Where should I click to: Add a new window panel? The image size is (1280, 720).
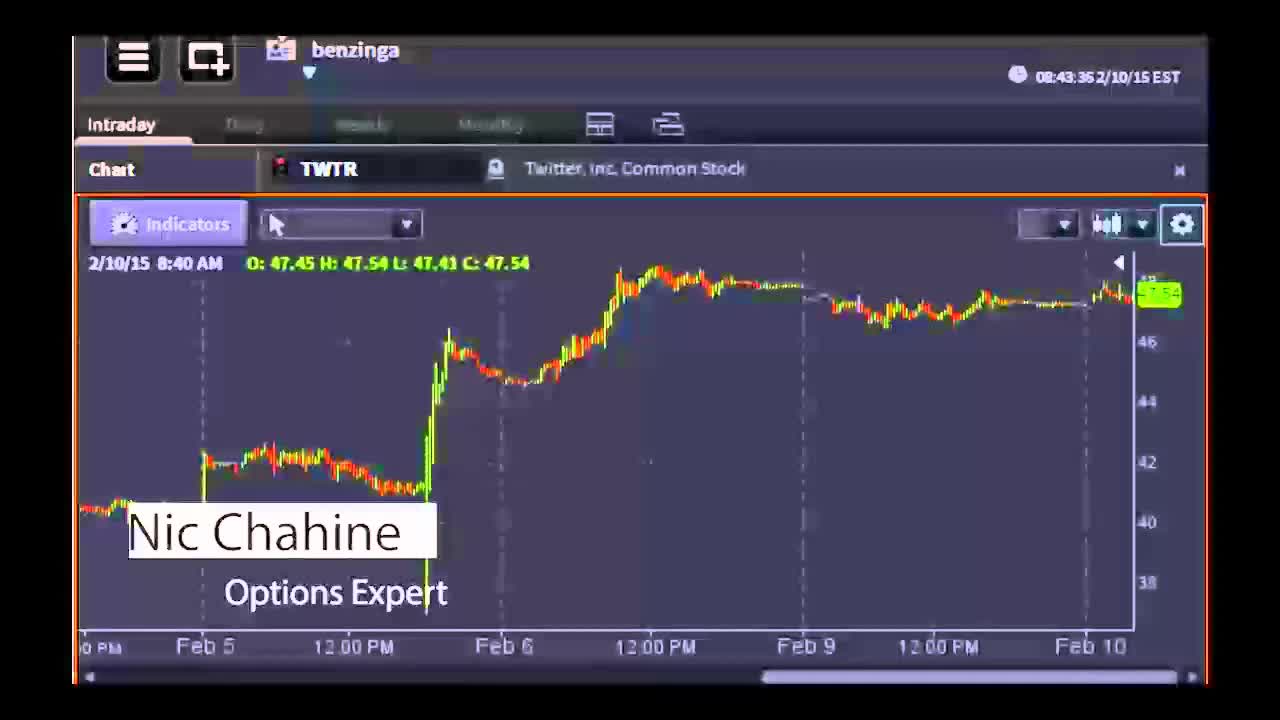[207, 58]
